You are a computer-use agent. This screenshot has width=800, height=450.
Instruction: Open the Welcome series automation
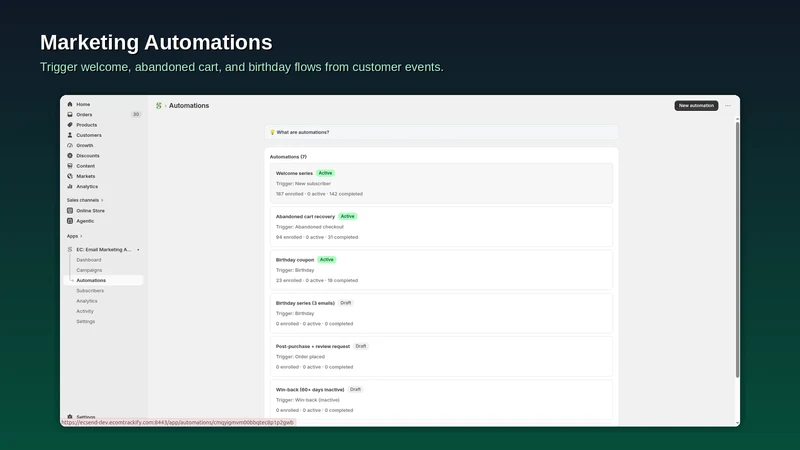click(441, 183)
